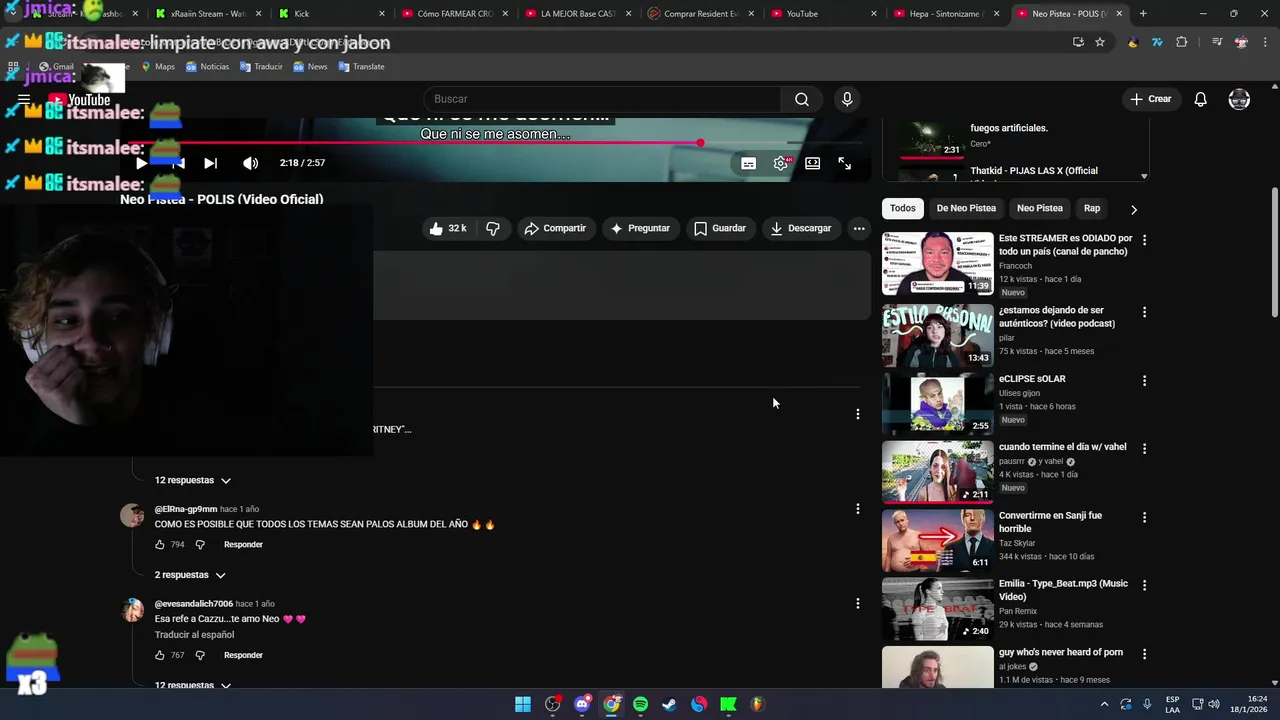Open the Noticias bookmark
The height and width of the screenshot is (720, 1280).
pos(207,66)
